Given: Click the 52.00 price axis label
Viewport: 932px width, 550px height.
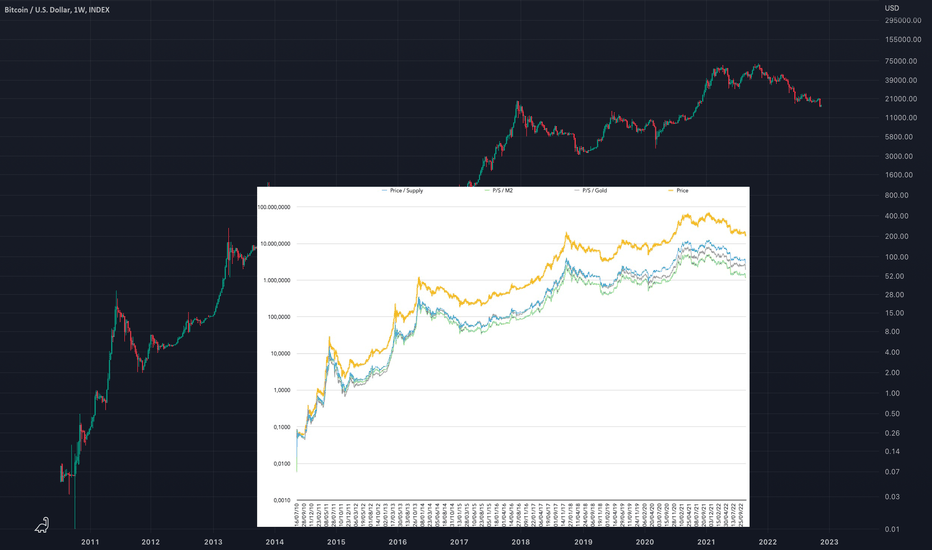Looking at the screenshot, I should 895,276.
